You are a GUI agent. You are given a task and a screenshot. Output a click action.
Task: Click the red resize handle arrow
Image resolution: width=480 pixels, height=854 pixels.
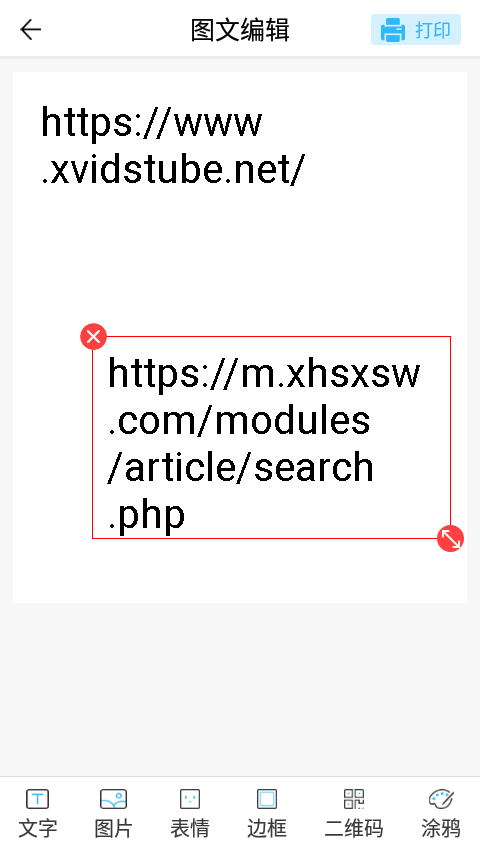[x=450, y=539]
